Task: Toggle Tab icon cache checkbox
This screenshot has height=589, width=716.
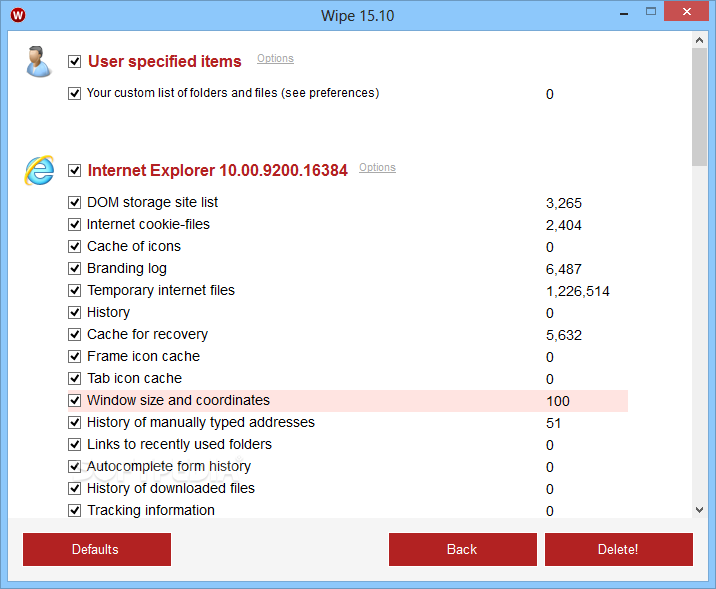Action: 74,378
